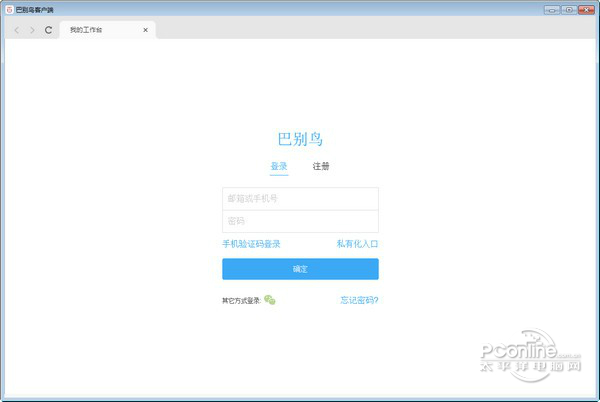
Task: Click the browser back arrow
Action: 16,30
